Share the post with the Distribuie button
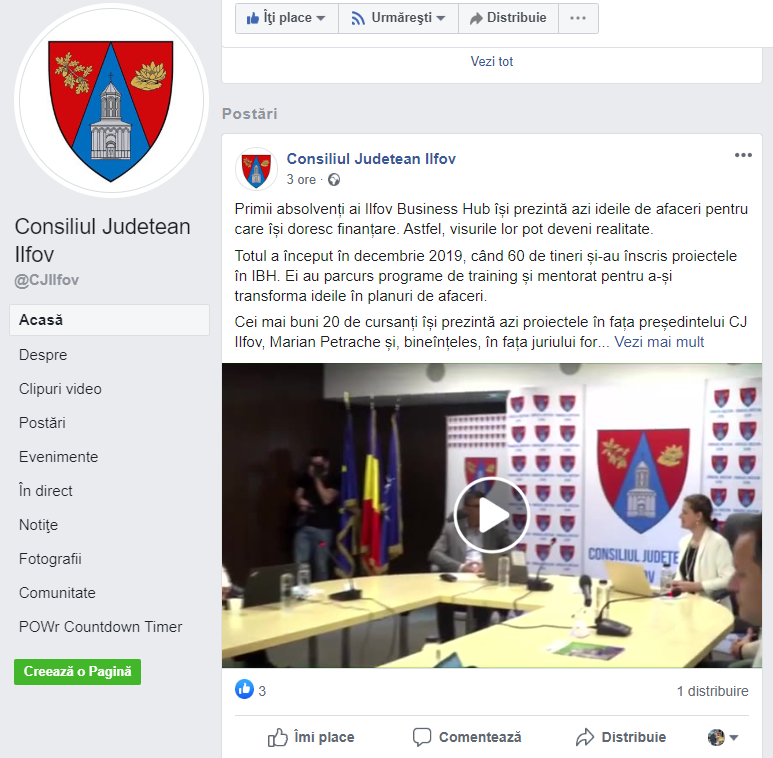The image size is (773, 758). point(621,737)
